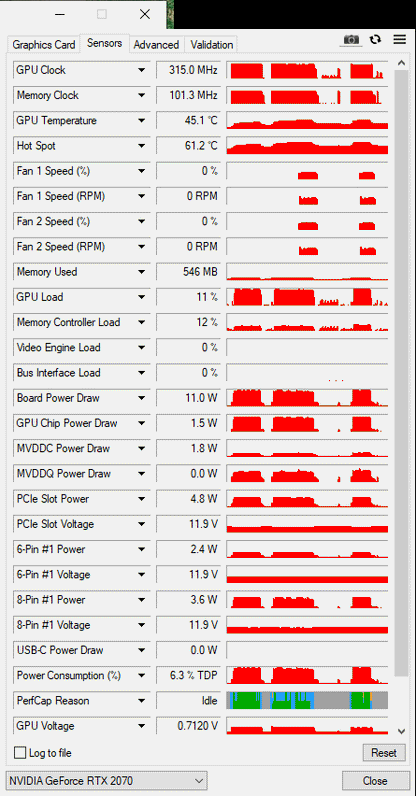Viewport: 416px width, 796px height.
Task: Click the GPU Clock history graph
Action: coord(307,70)
